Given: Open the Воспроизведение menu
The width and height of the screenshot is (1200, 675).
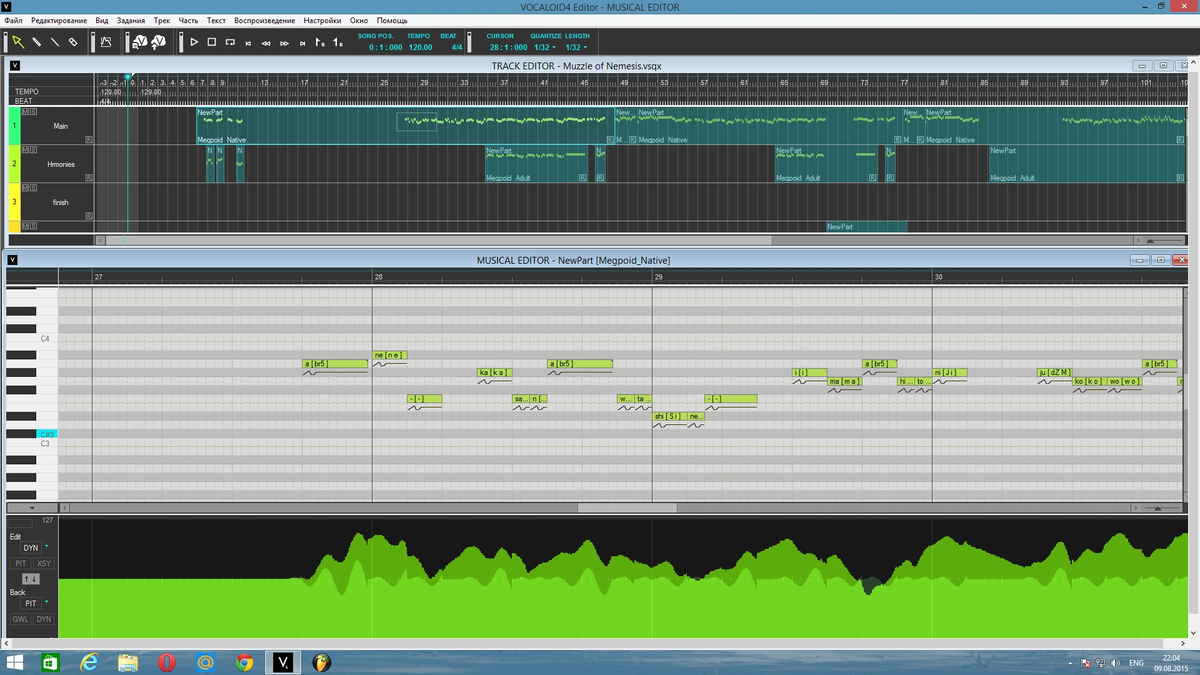Looking at the screenshot, I should [265, 20].
